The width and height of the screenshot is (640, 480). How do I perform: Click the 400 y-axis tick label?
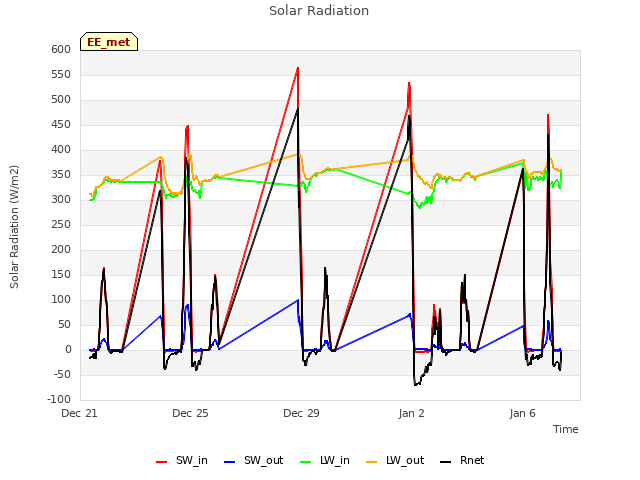[x=61, y=150]
